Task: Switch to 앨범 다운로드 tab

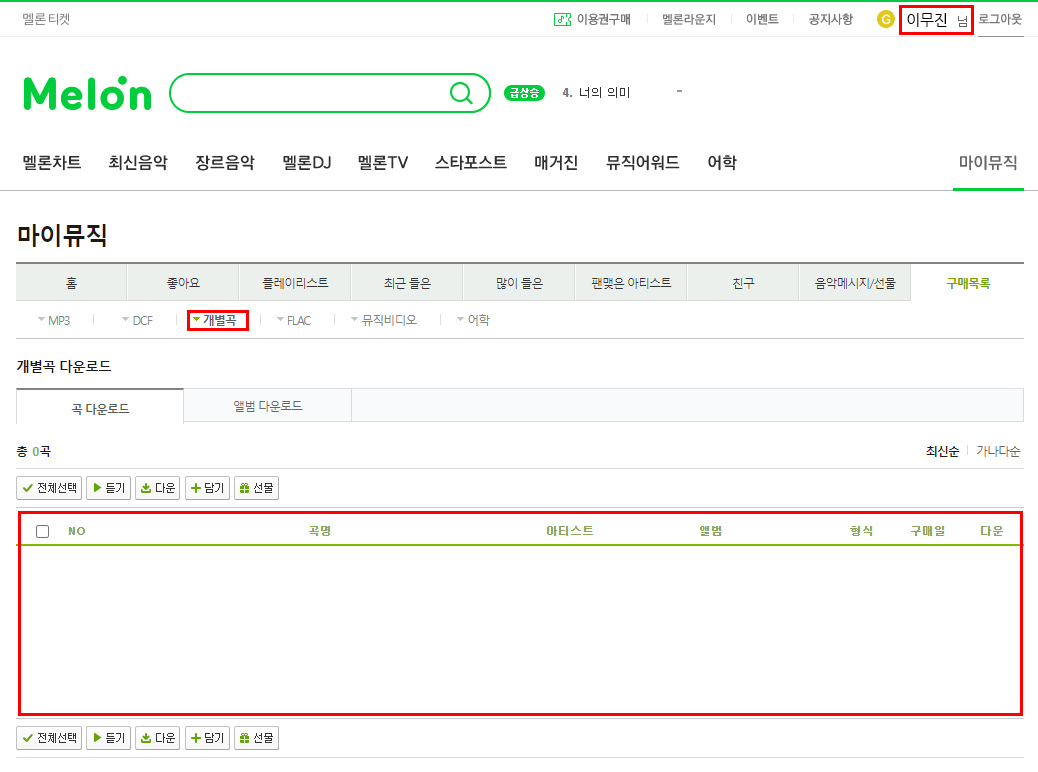Action: [x=267, y=406]
